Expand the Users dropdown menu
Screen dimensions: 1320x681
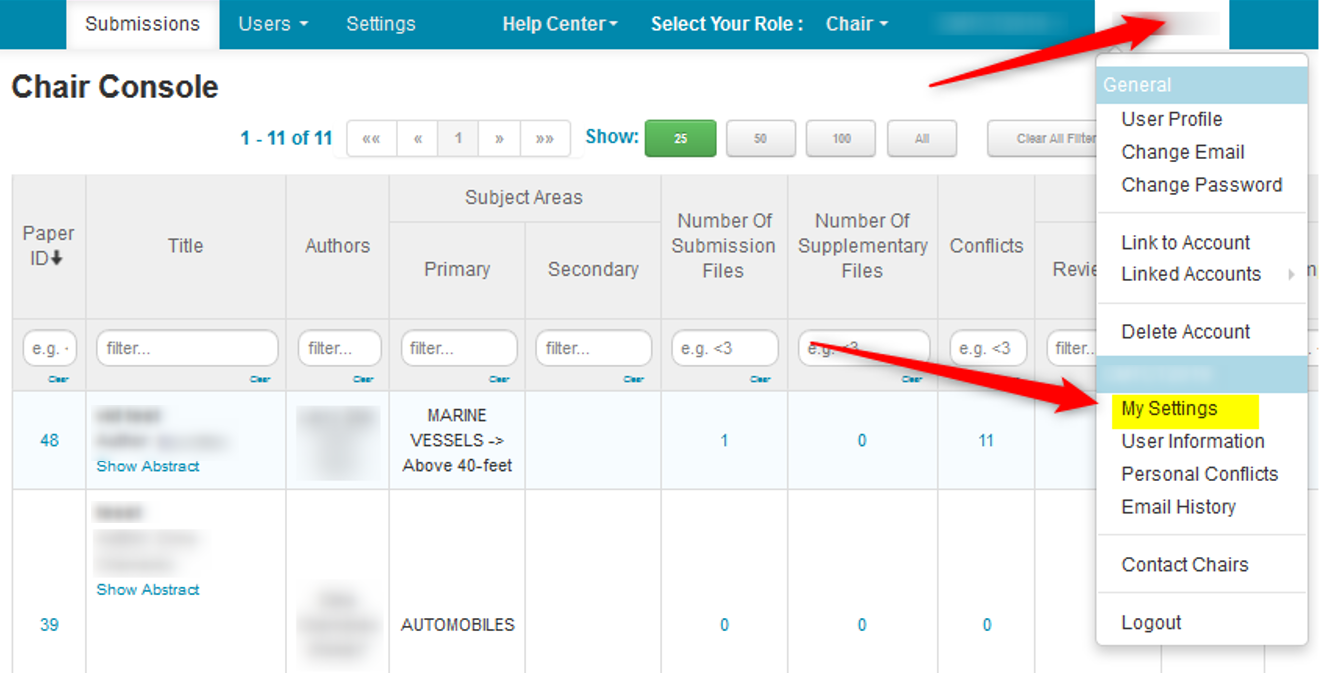click(273, 24)
